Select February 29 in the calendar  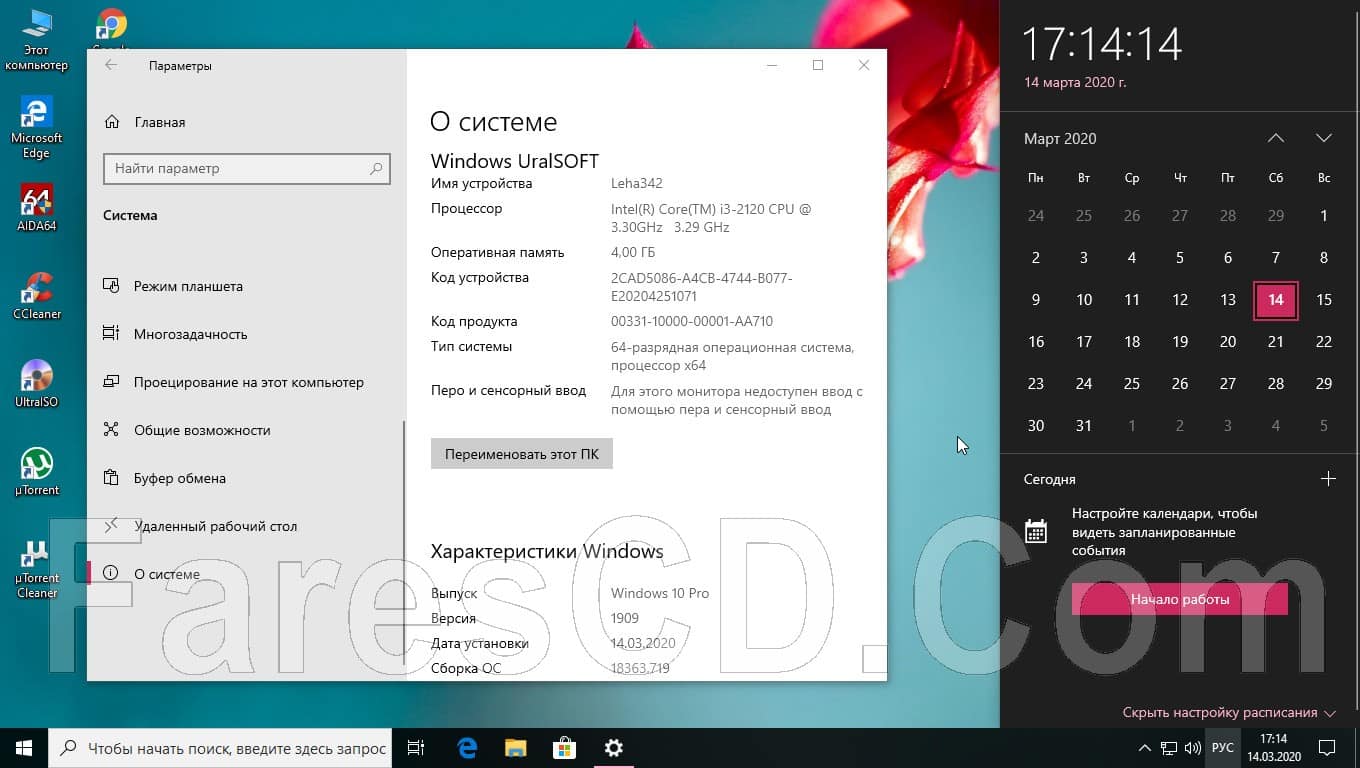point(1276,216)
